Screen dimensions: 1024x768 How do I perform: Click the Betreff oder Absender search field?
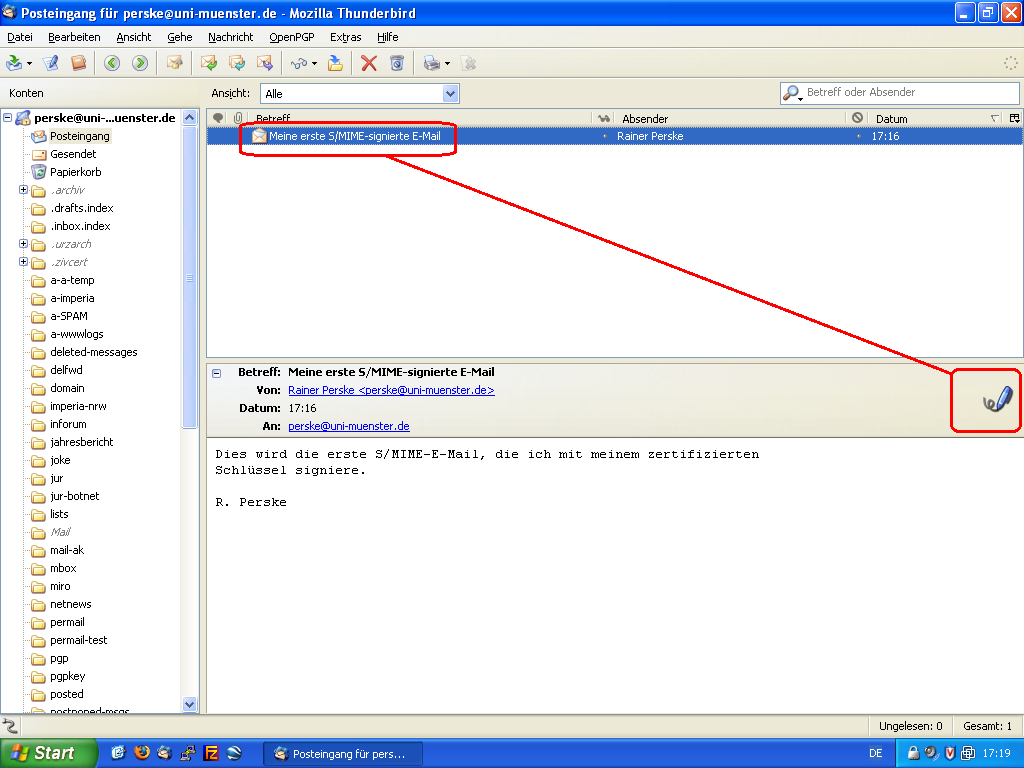coord(910,93)
